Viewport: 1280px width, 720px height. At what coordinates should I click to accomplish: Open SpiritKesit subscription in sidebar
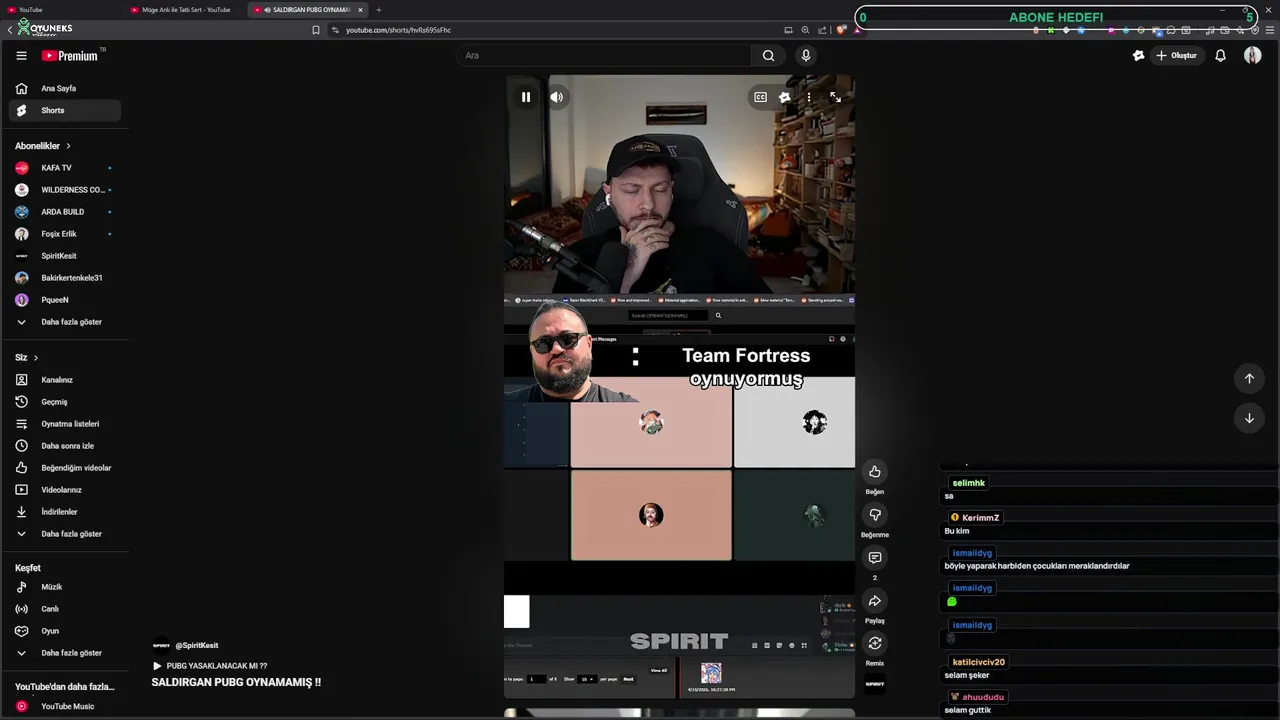[x=65, y=256]
